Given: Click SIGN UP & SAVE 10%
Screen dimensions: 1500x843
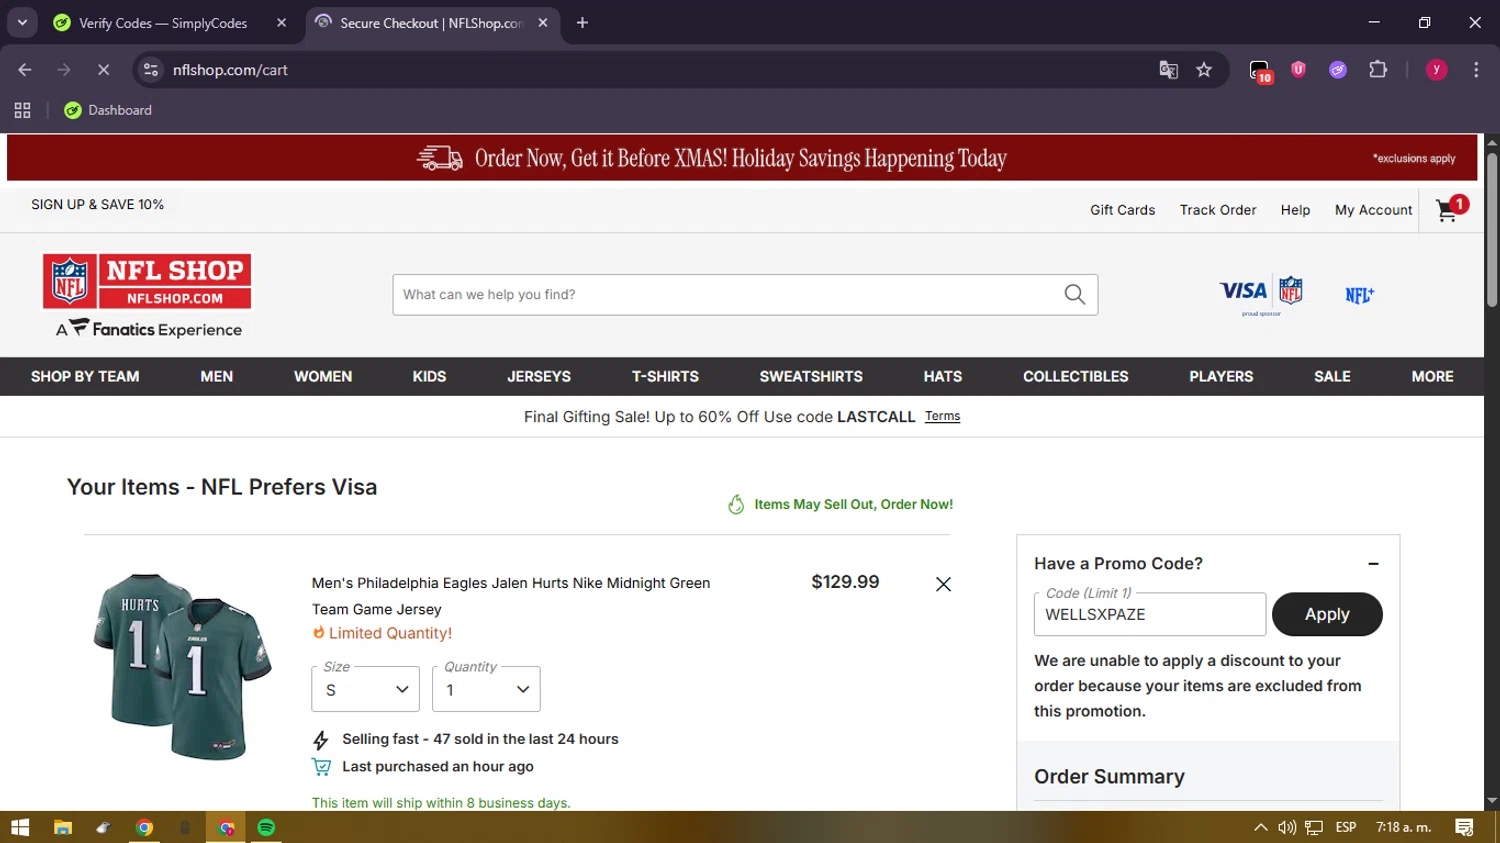Looking at the screenshot, I should click(97, 204).
